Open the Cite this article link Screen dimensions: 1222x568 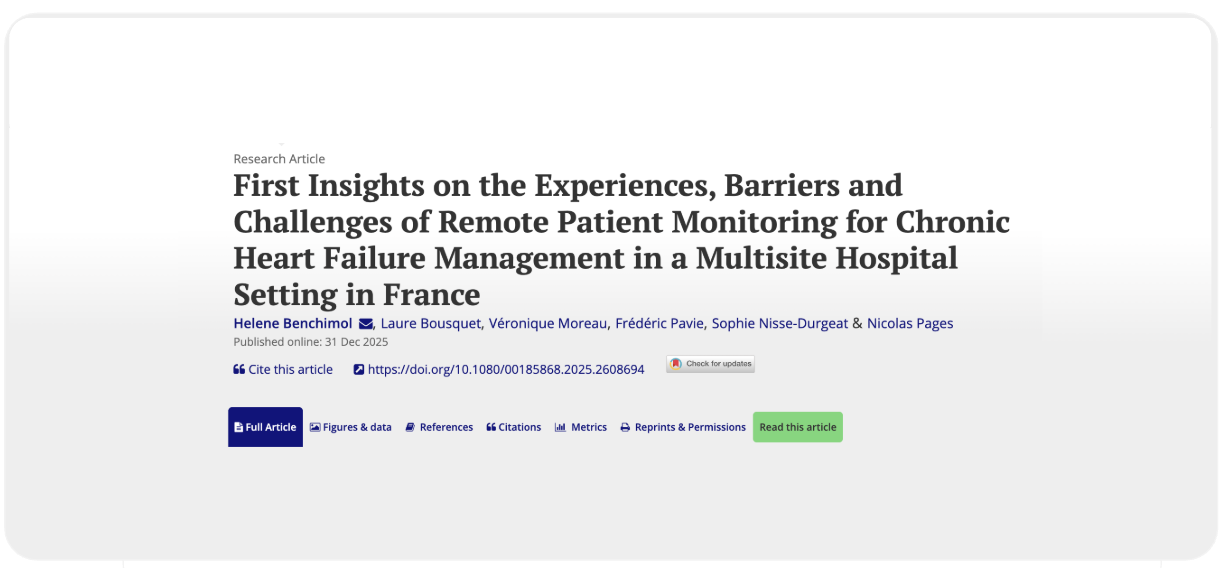click(290, 370)
